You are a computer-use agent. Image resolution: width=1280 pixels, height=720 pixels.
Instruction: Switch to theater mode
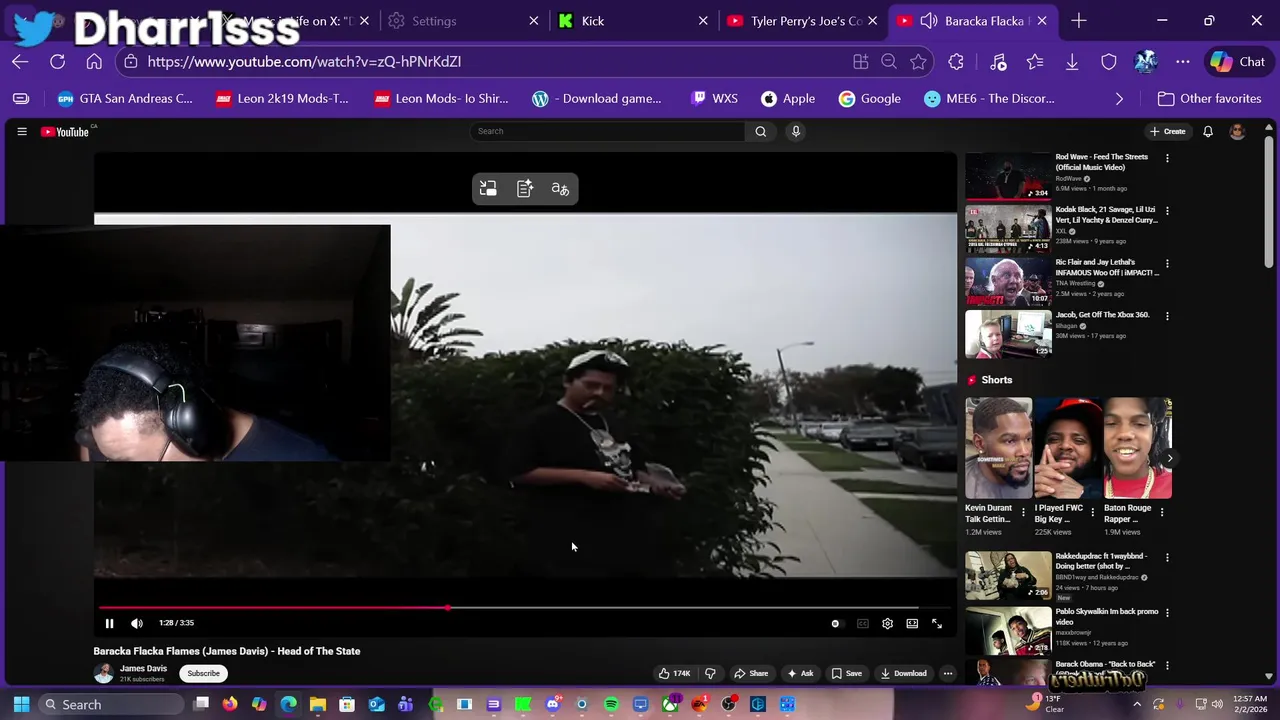click(x=912, y=624)
